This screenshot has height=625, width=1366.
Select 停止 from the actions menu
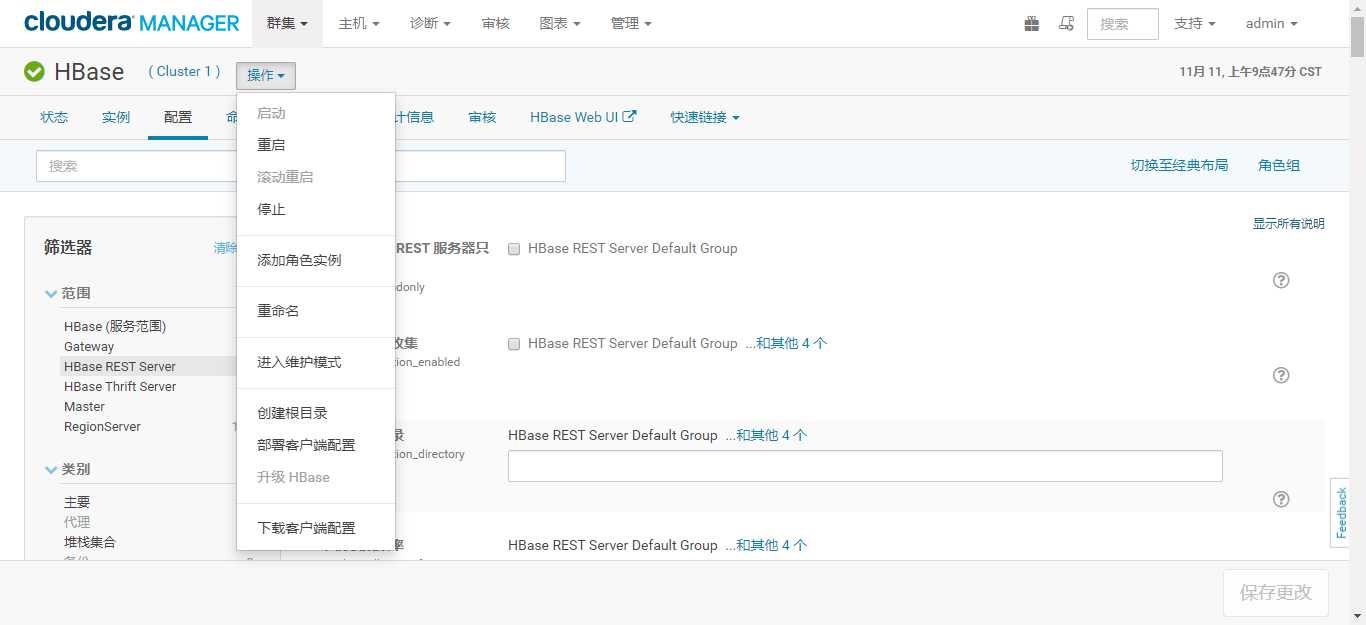pyautogui.click(x=316, y=209)
